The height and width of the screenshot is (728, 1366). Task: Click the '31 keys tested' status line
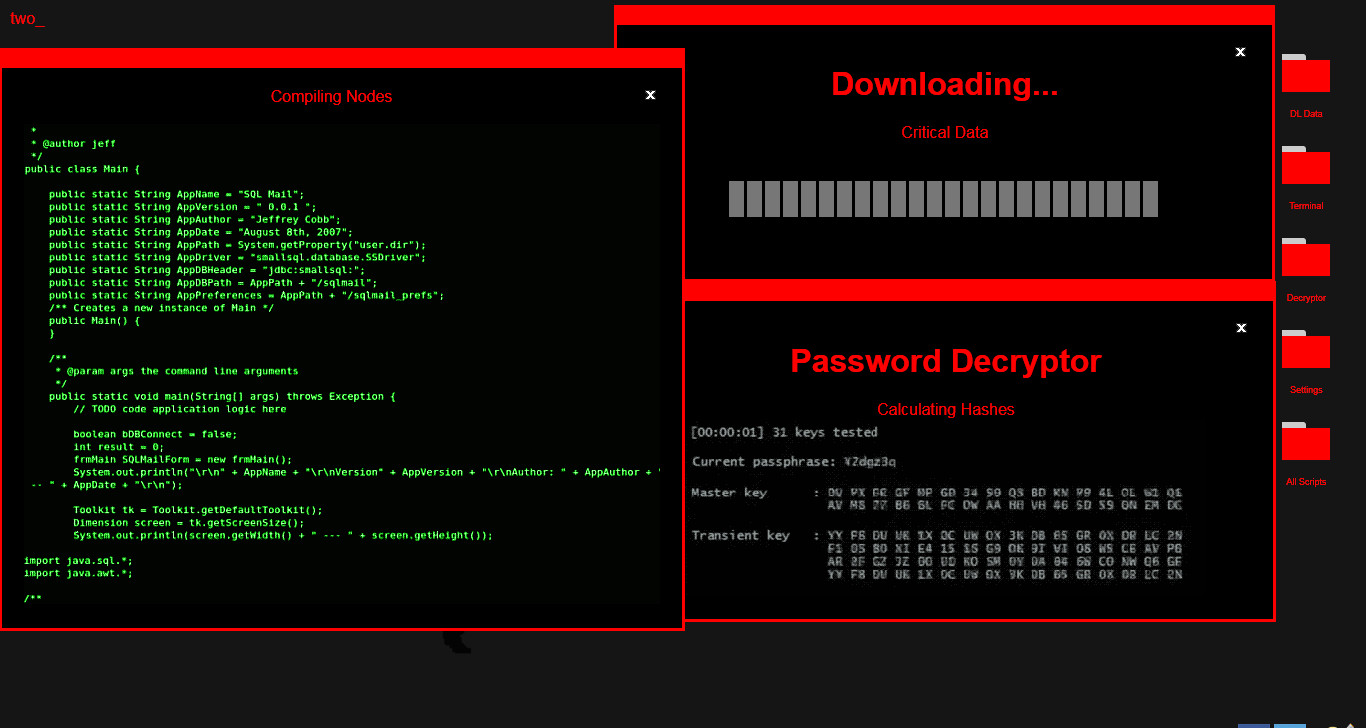(784, 433)
